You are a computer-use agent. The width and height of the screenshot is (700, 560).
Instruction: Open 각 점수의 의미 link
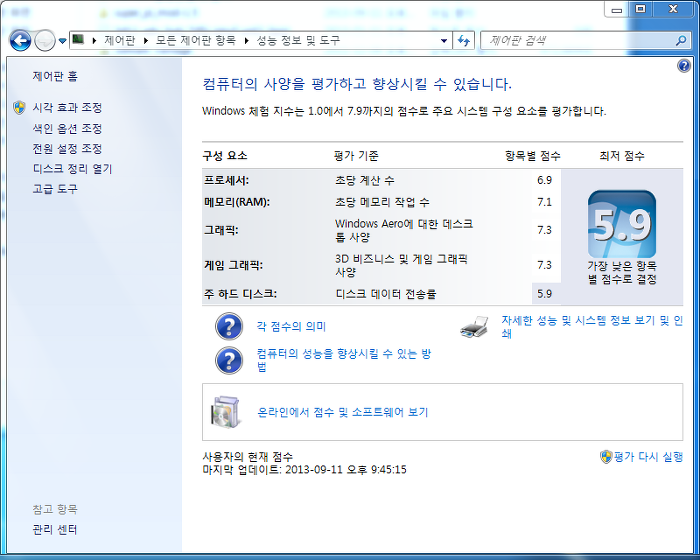tap(291, 326)
